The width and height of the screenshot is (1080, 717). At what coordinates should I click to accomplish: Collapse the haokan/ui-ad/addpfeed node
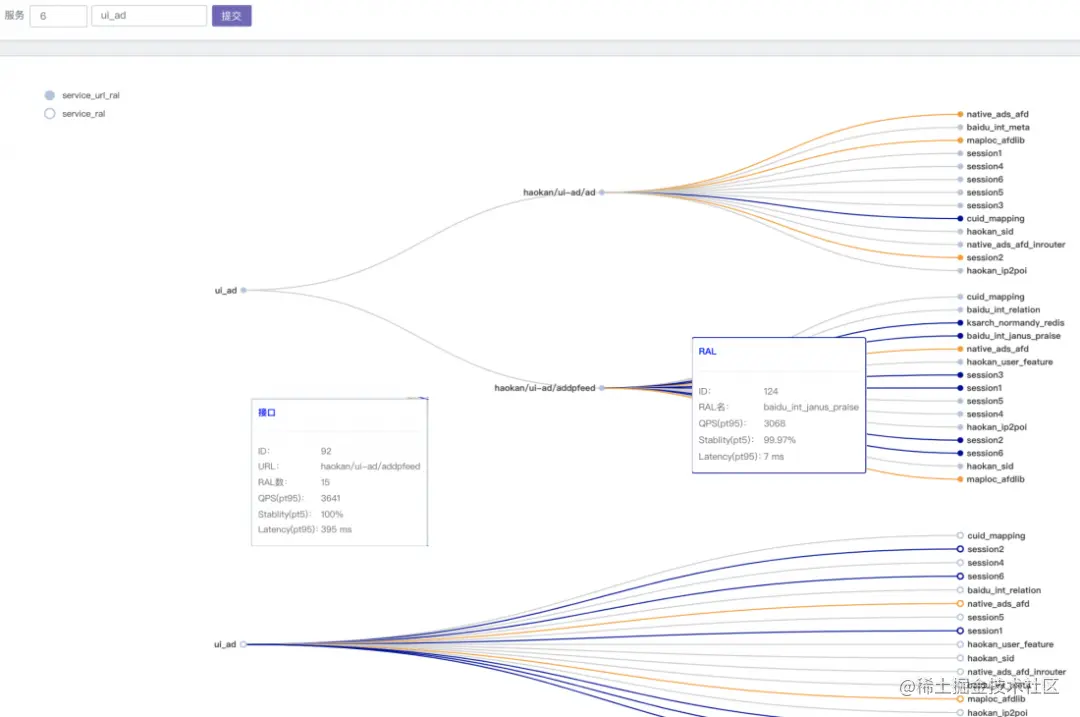pos(601,388)
